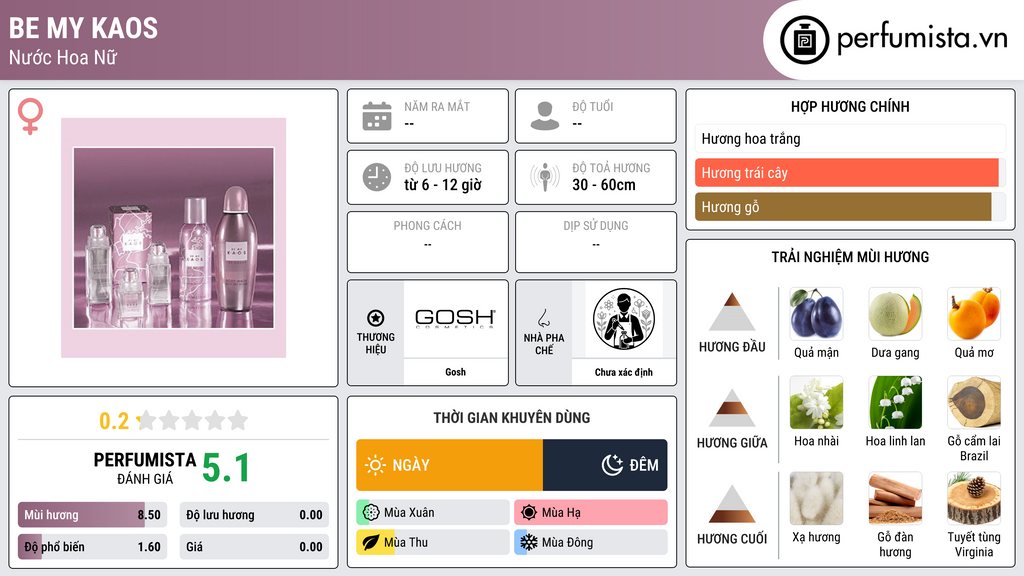The width and height of the screenshot is (1024, 576).
Task: Click the Hương hoa trắng accord bar
Action: (x=850, y=138)
